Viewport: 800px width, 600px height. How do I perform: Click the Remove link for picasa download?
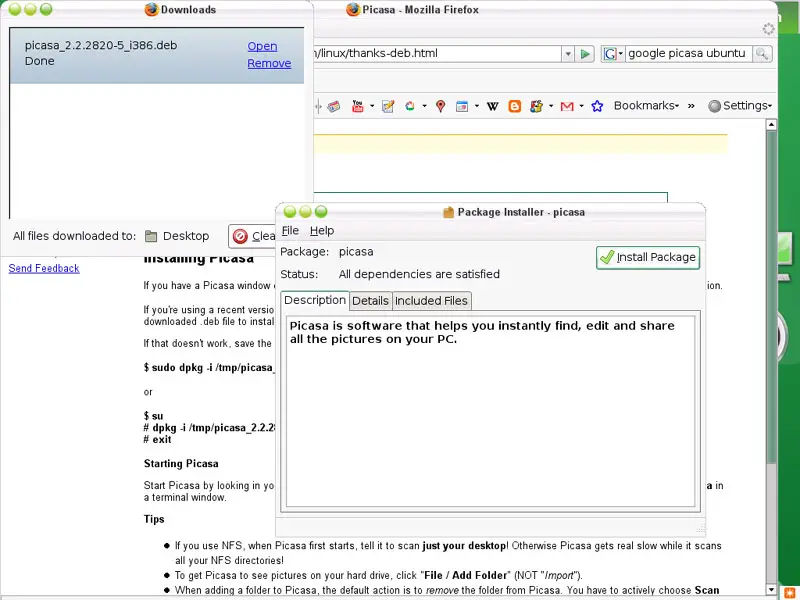(x=269, y=63)
